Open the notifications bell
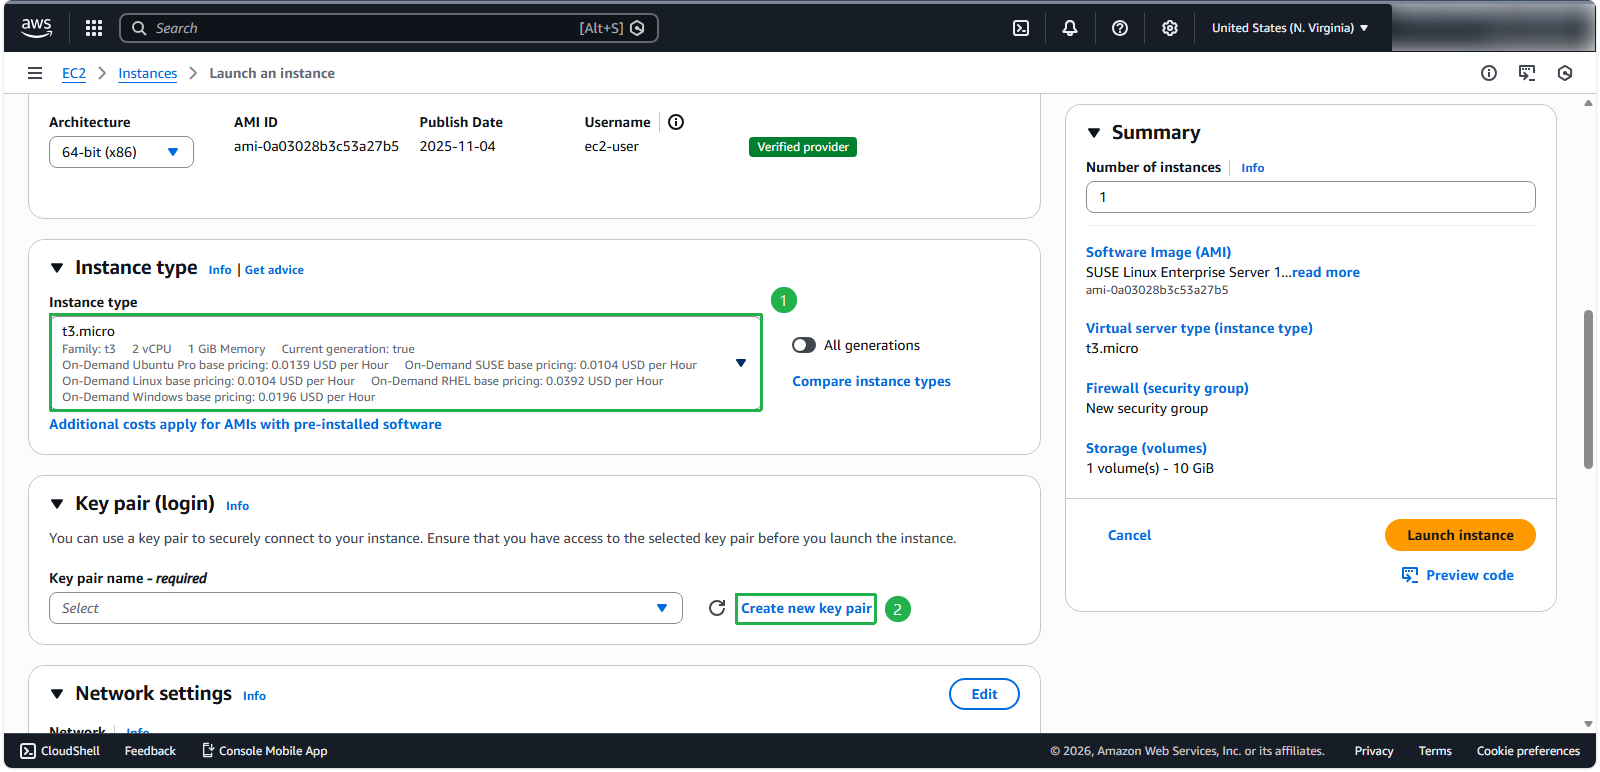 (1070, 28)
